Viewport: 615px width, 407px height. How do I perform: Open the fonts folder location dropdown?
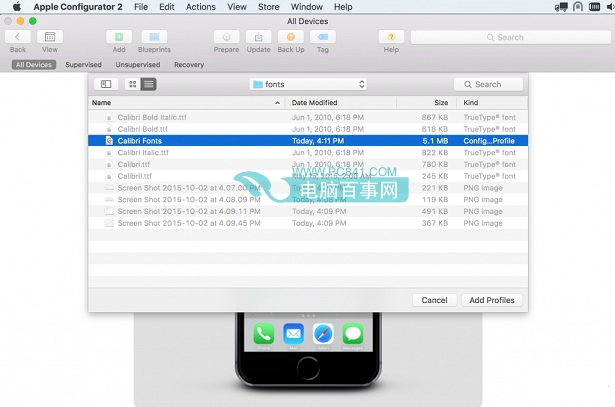pyautogui.click(x=308, y=84)
